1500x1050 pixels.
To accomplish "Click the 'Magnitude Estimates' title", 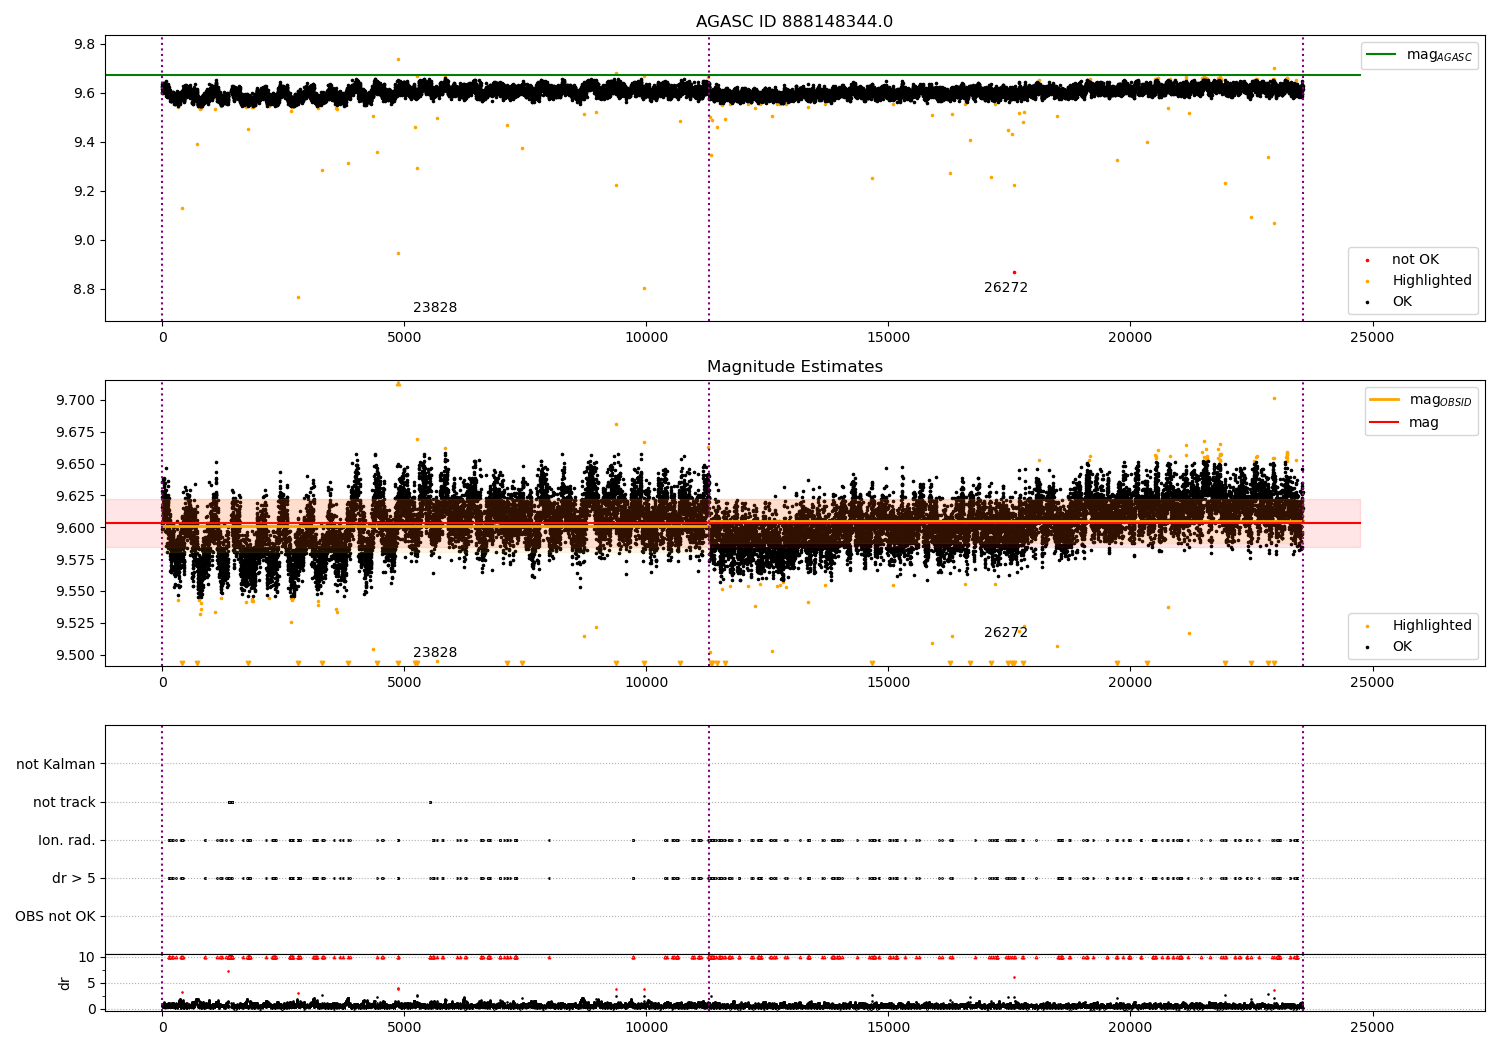I will pyautogui.click(x=794, y=367).
